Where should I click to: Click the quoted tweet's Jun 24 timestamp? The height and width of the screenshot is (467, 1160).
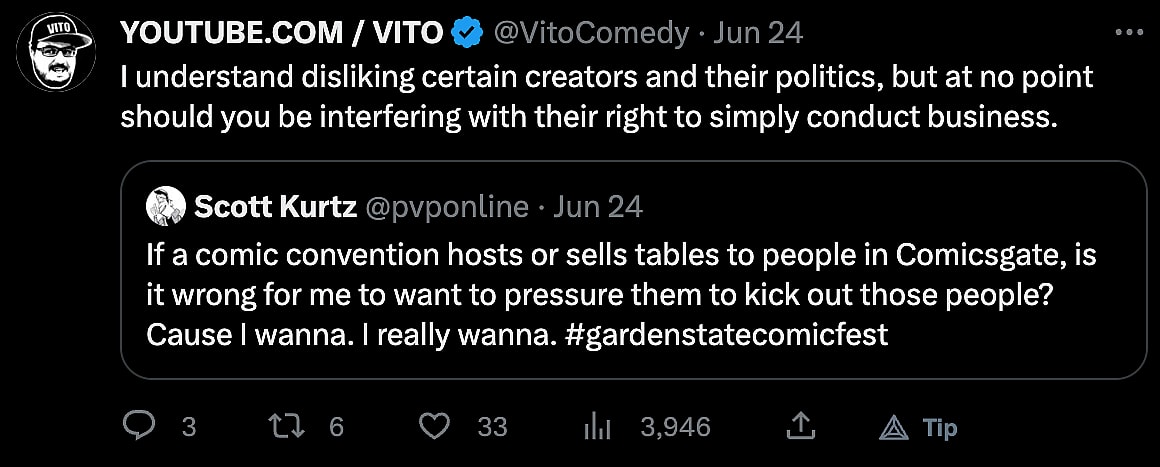pos(598,206)
